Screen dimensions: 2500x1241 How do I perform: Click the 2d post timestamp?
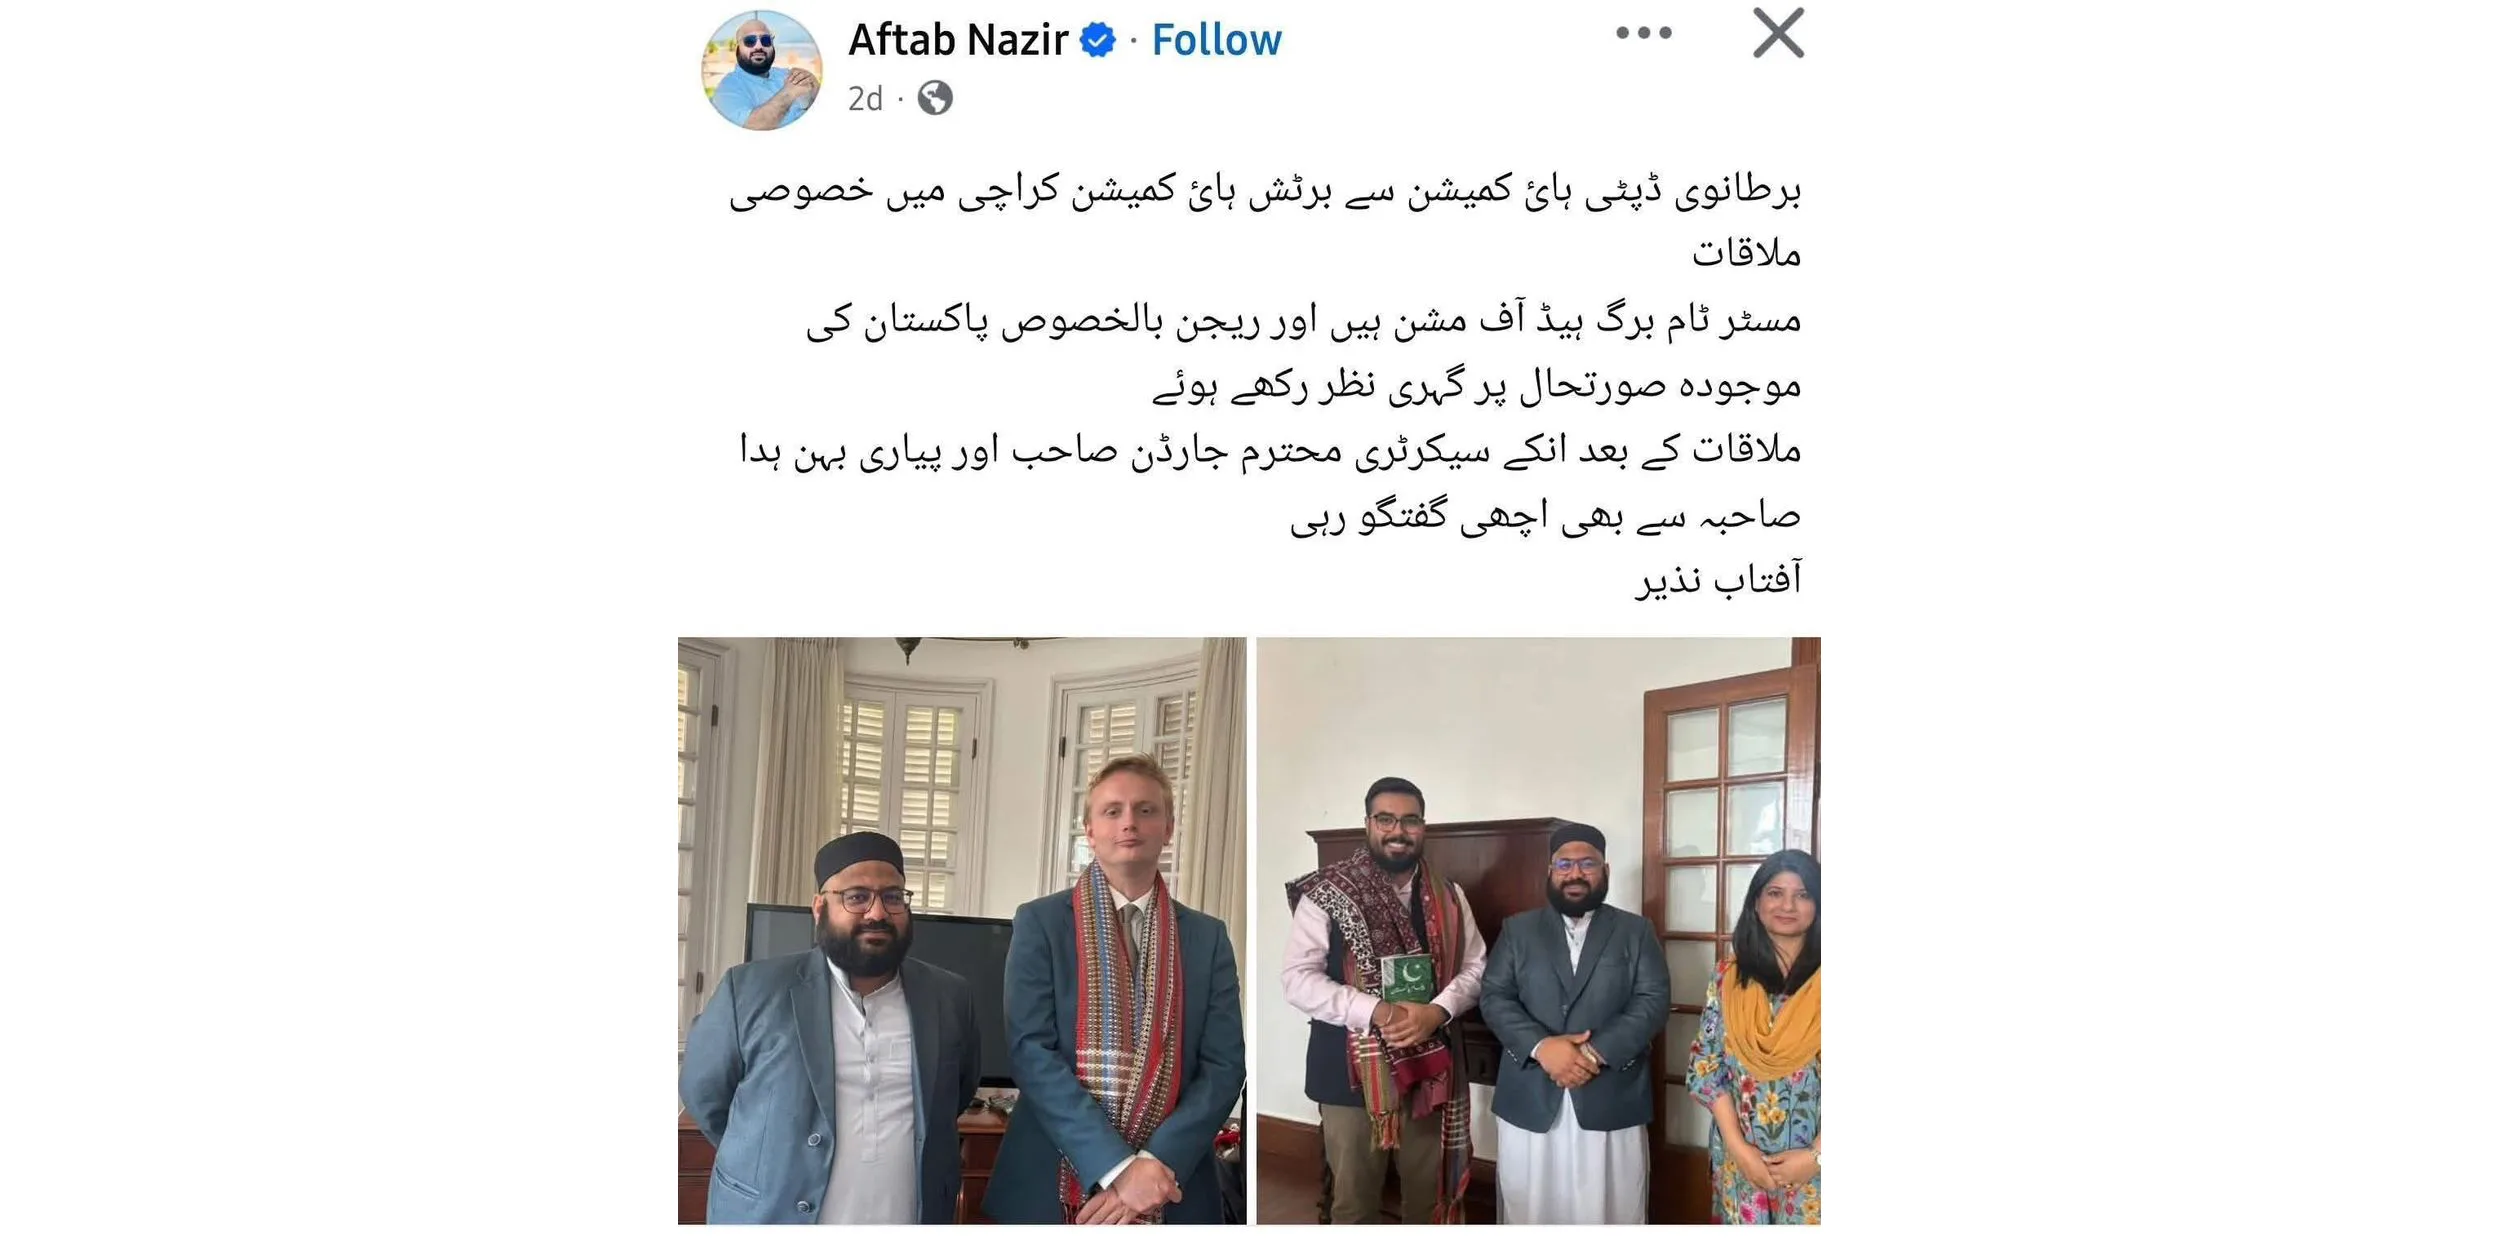coord(865,99)
